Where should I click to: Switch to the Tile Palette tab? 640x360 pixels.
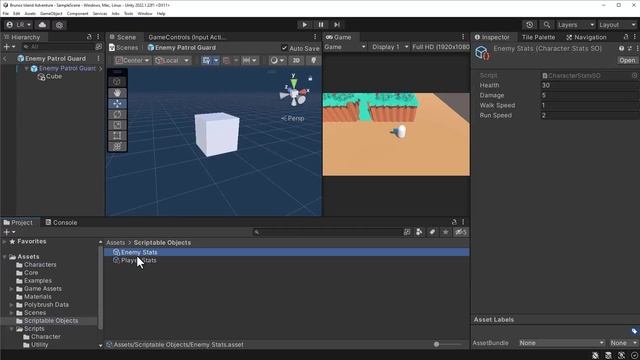point(538,37)
